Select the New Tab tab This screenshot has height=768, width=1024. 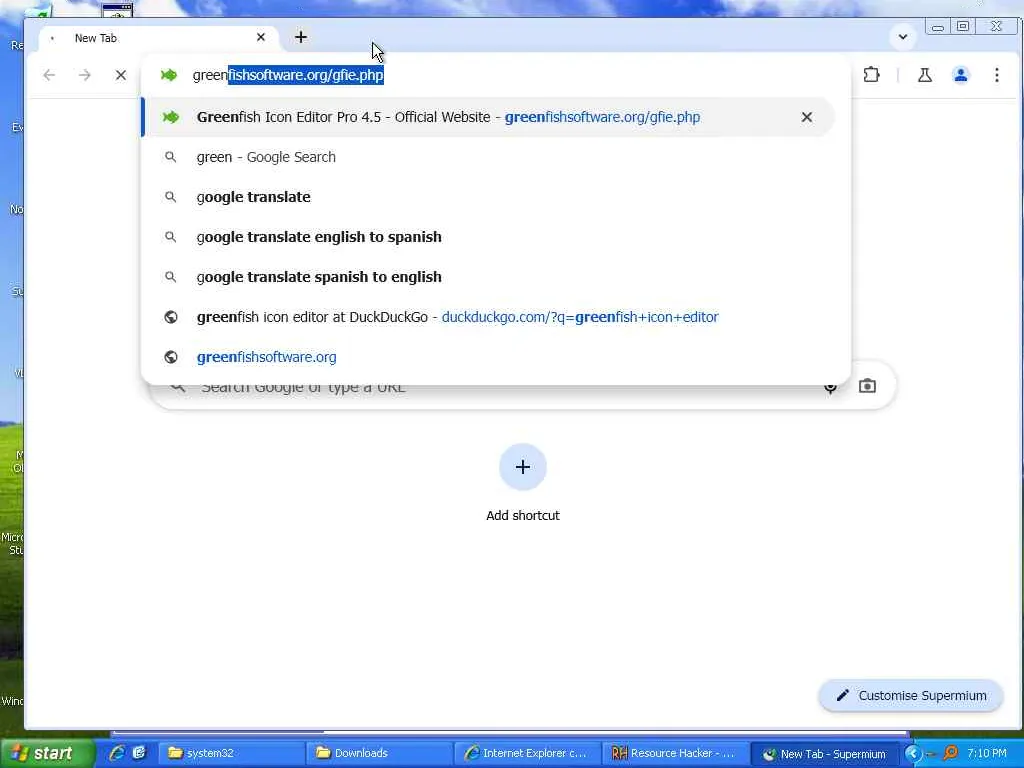point(157,38)
